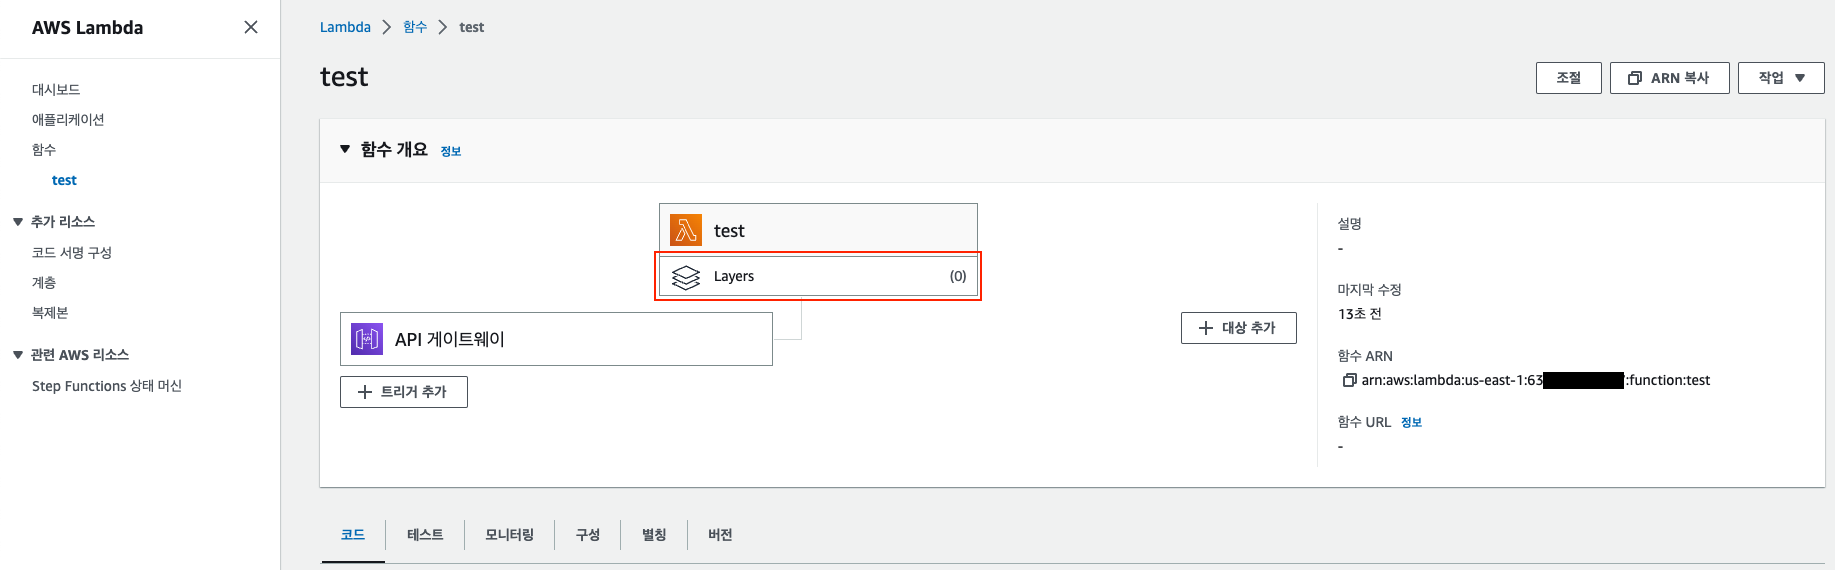Collapse the 관련 AWS 리소스 sidebar group

pyautogui.click(x=17, y=355)
